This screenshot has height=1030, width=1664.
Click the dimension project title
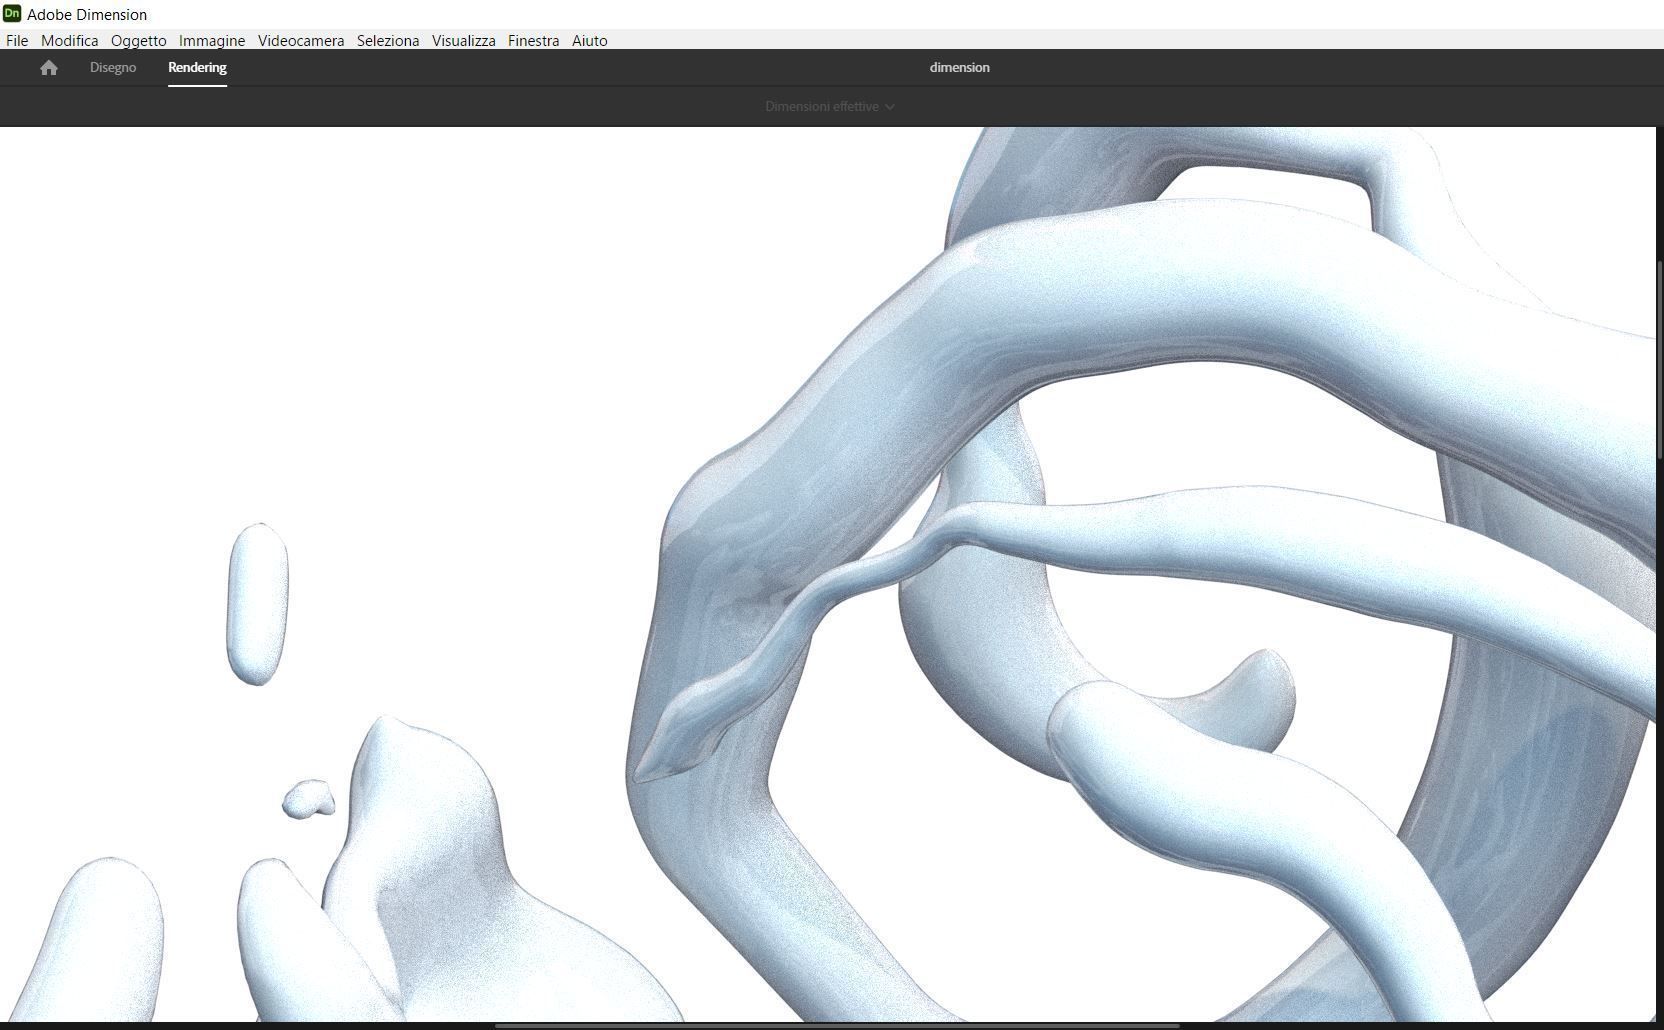pos(958,67)
